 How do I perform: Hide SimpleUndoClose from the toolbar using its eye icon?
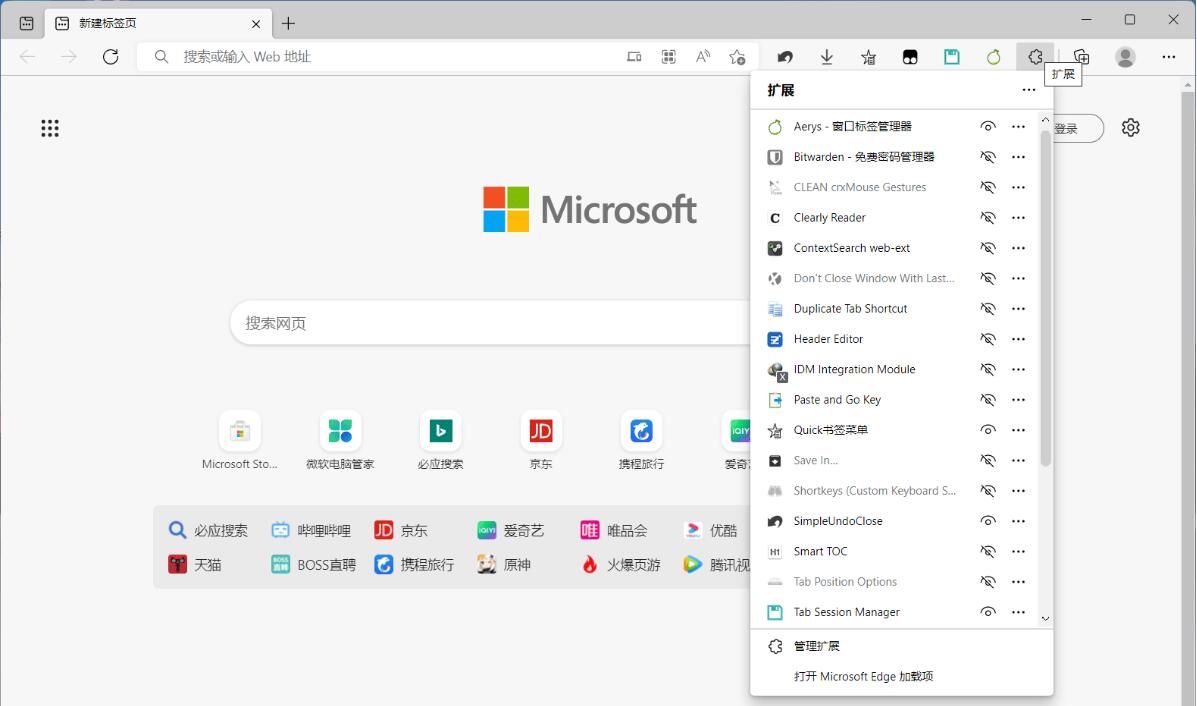(x=988, y=521)
